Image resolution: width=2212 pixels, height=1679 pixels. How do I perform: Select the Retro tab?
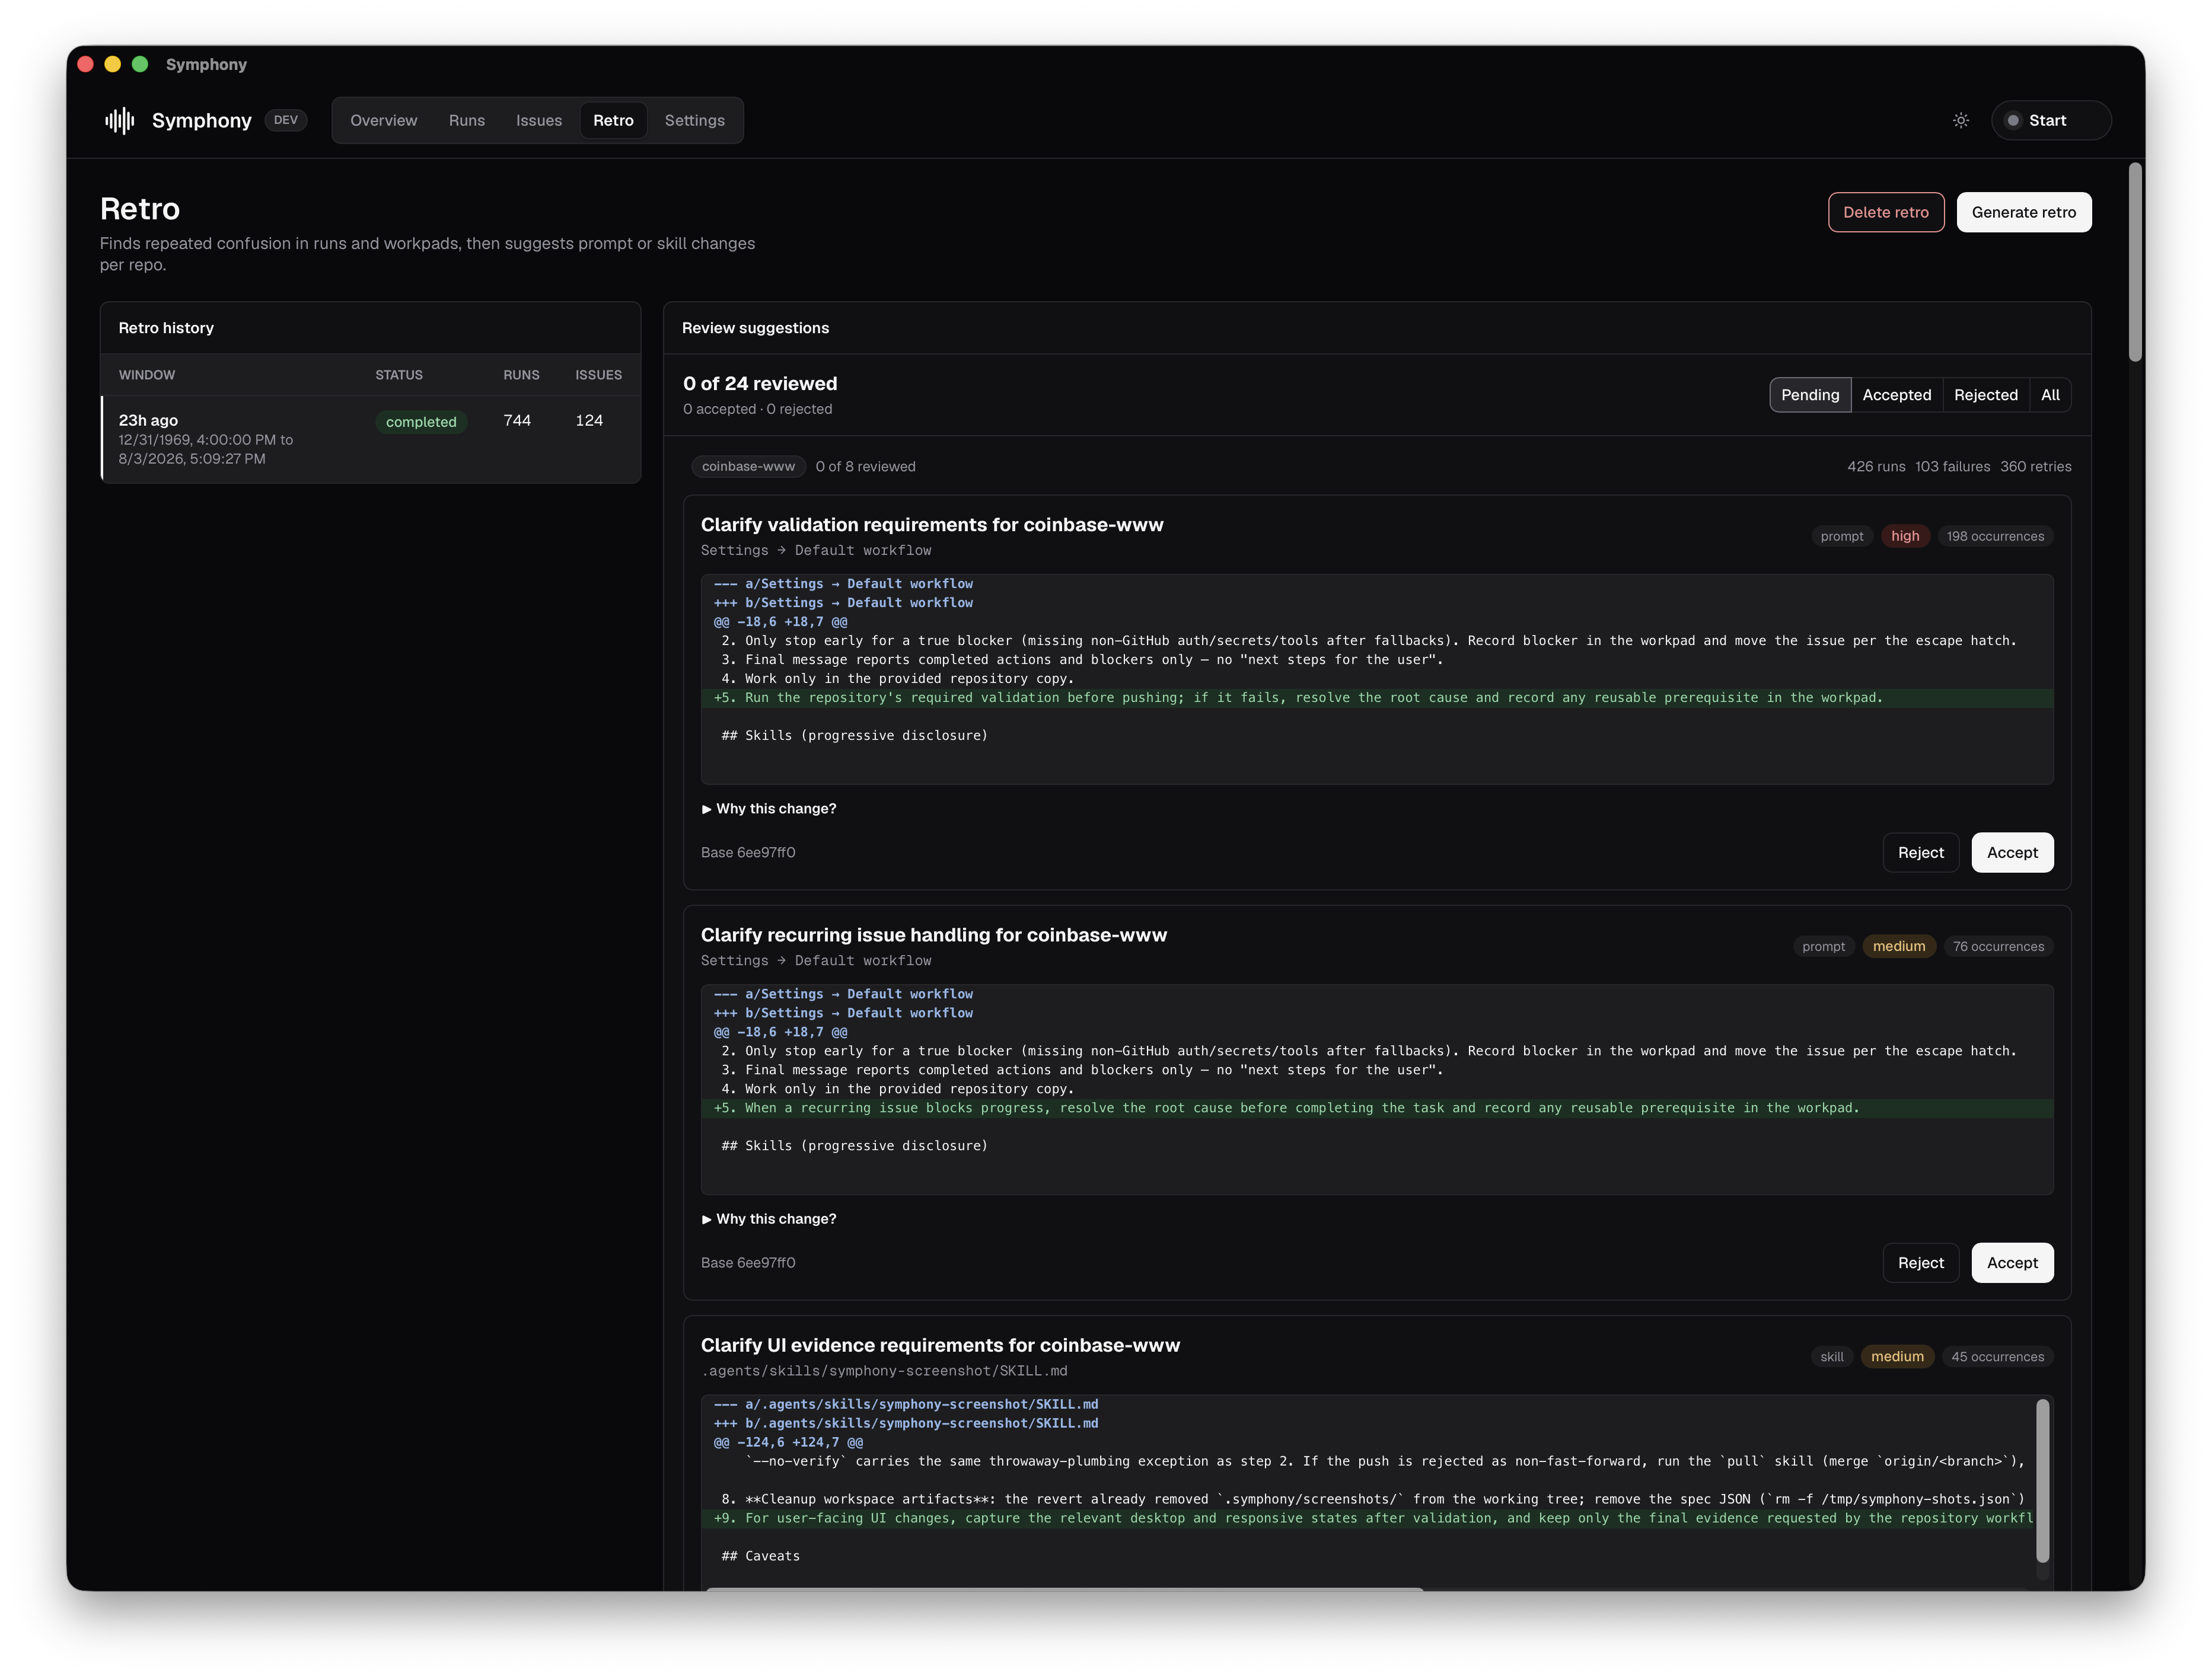coord(613,120)
